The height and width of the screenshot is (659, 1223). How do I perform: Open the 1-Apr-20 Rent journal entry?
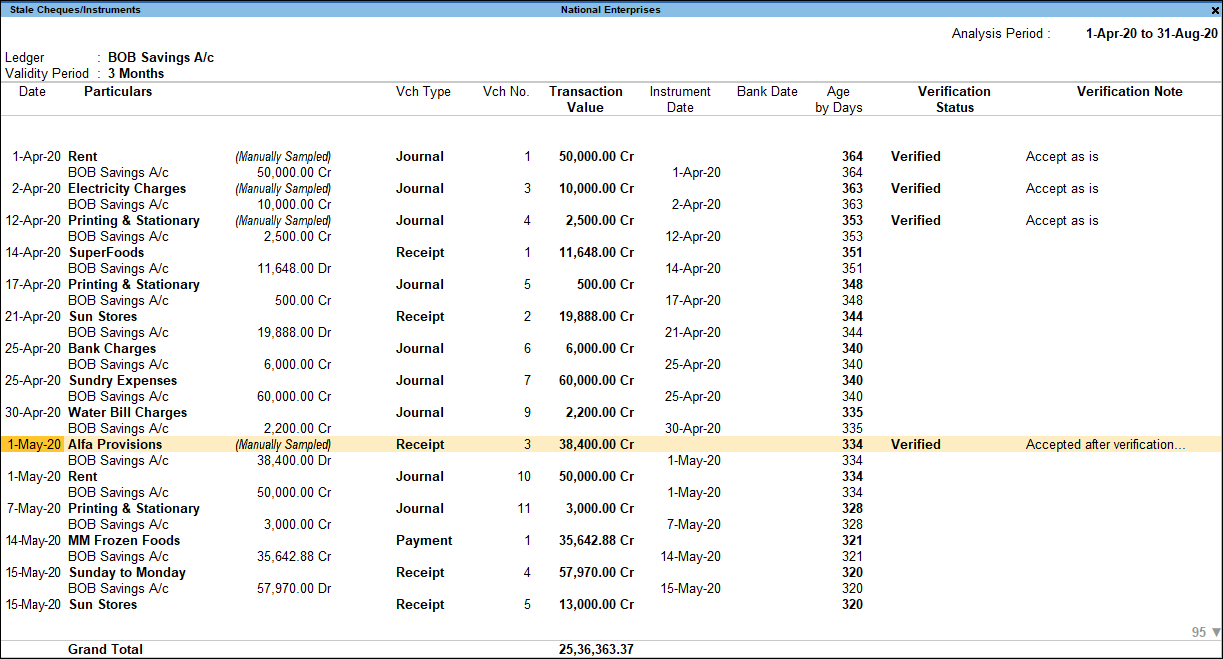coord(611,157)
